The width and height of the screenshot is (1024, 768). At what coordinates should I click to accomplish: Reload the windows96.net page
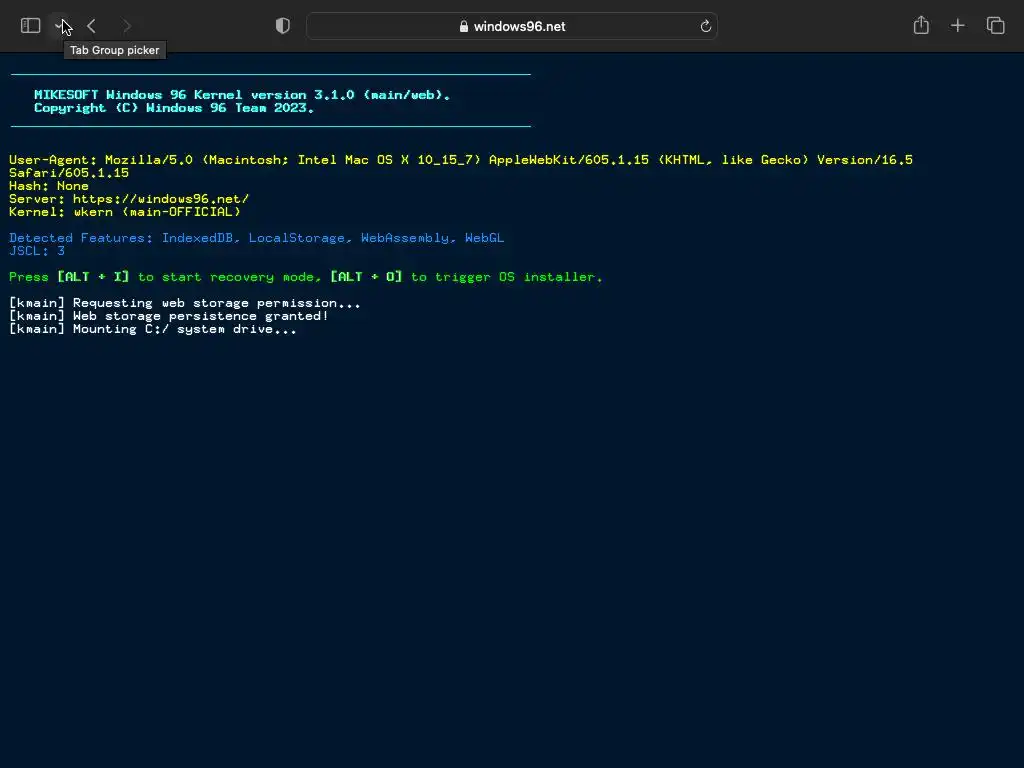(x=705, y=26)
